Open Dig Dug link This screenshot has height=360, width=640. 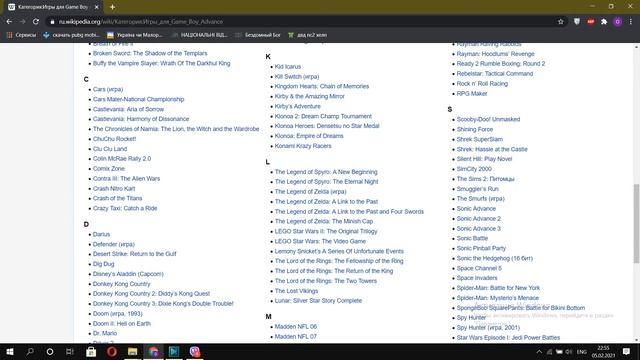[x=103, y=264]
